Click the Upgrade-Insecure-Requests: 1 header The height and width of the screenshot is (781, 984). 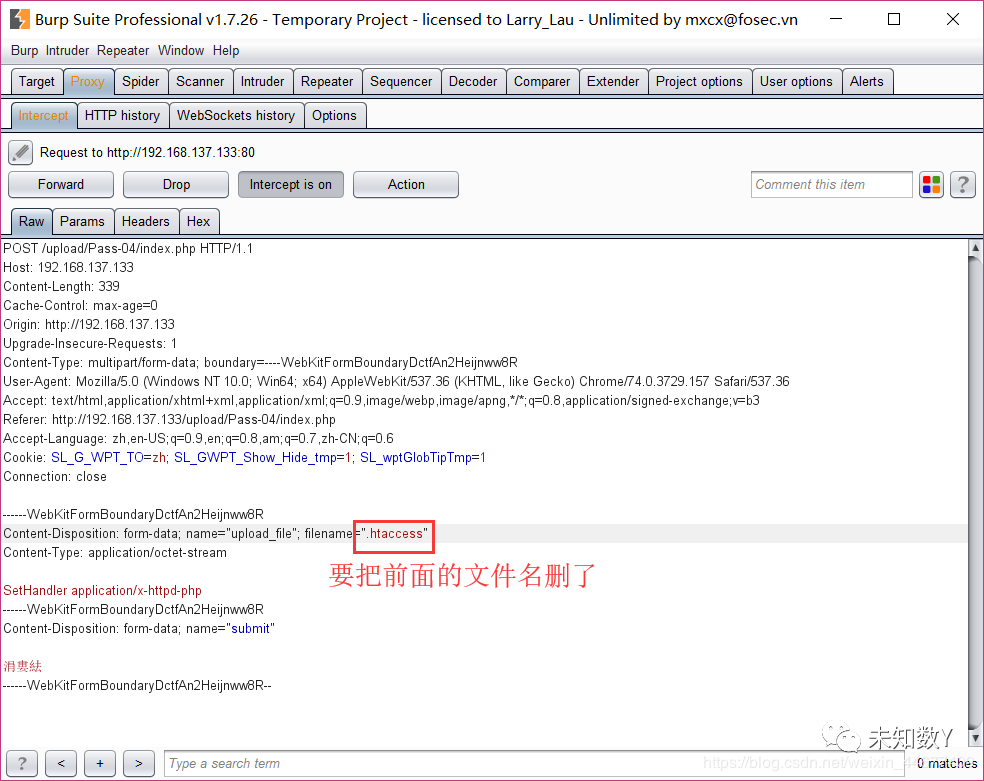(x=90, y=344)
